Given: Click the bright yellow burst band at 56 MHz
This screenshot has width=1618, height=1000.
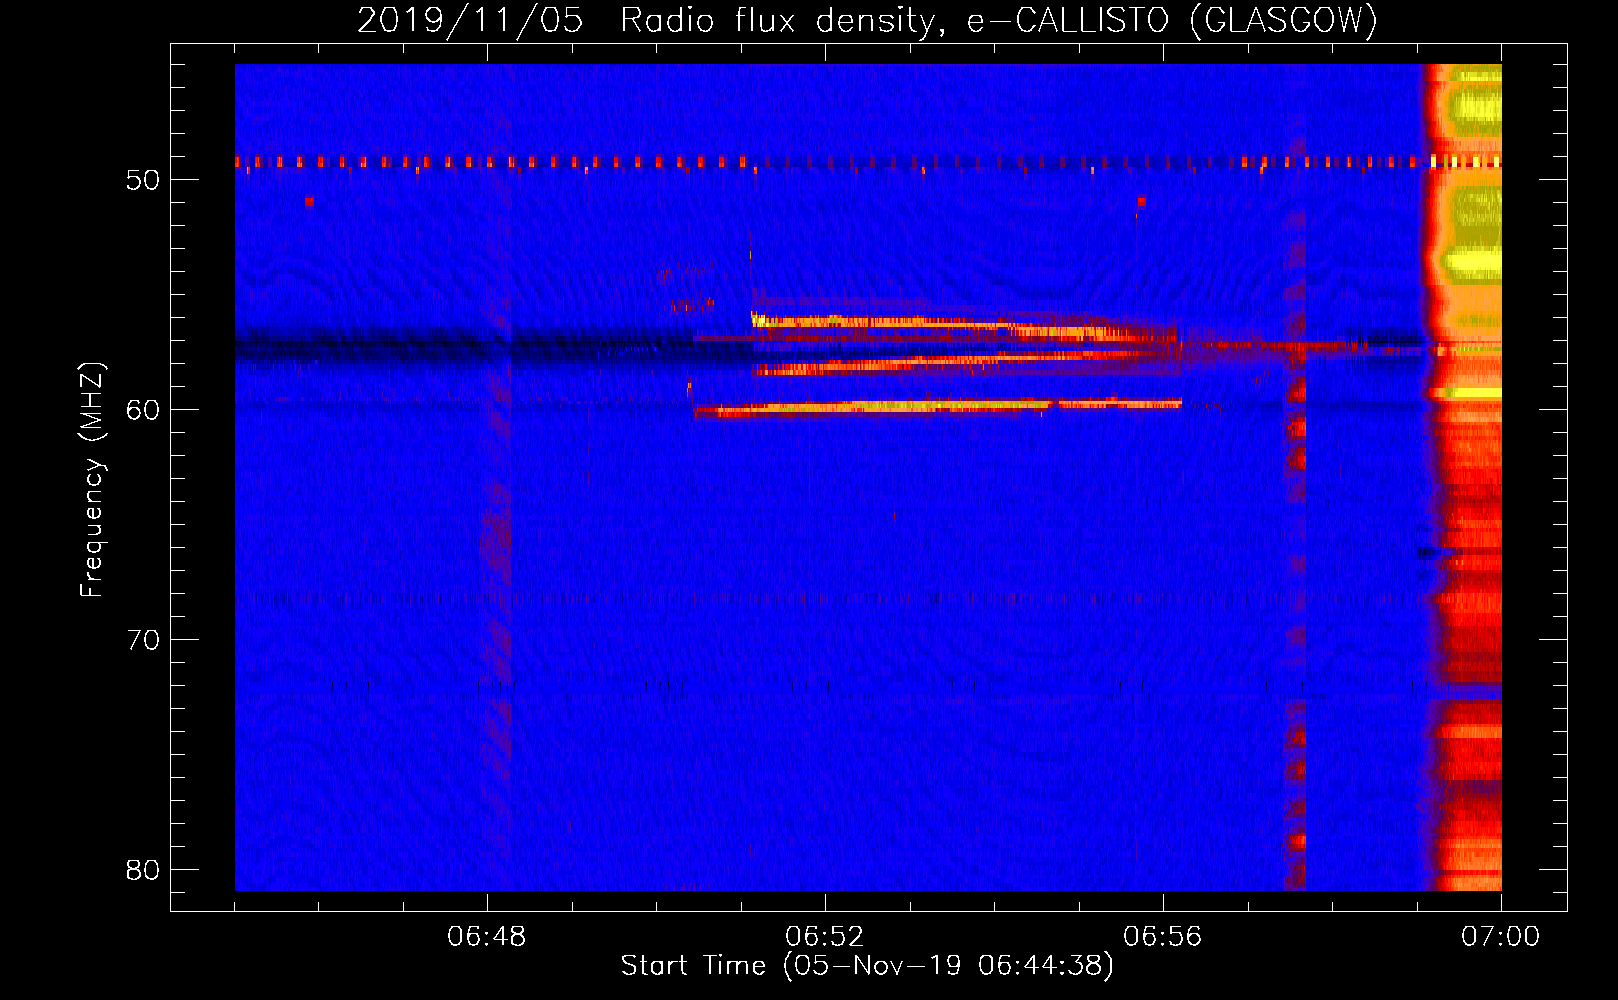Looking at the screenshot, I should click(x=965, y=326).
